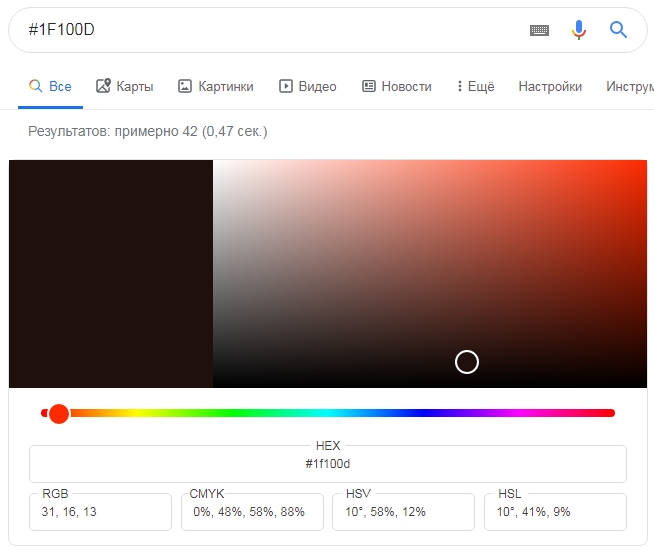Click the on-screen keyboard icon

point(539,30)
